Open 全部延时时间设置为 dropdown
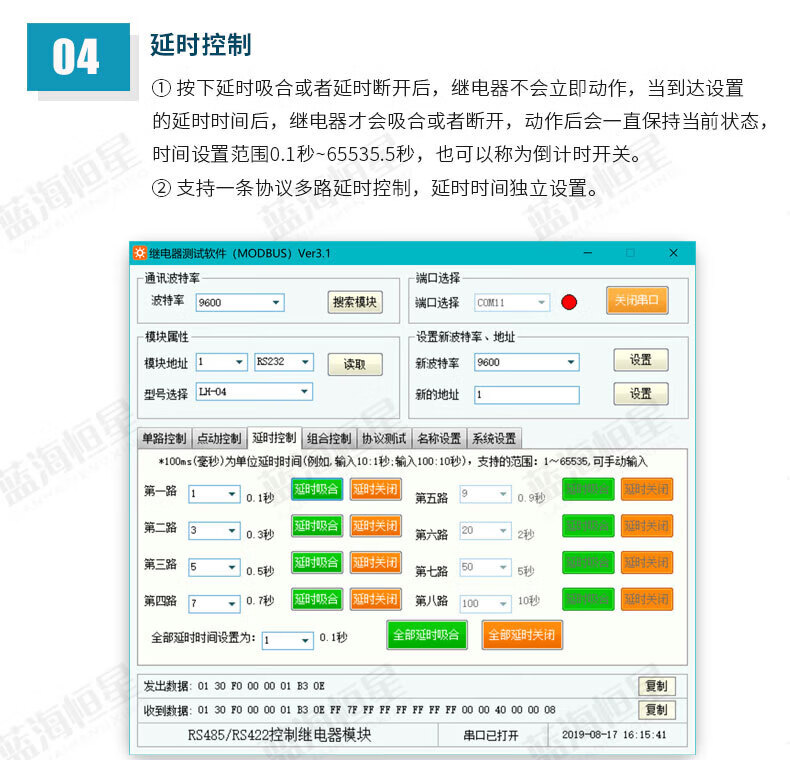Viewport: 790px width, 760px height. click(x=288, y=641)
